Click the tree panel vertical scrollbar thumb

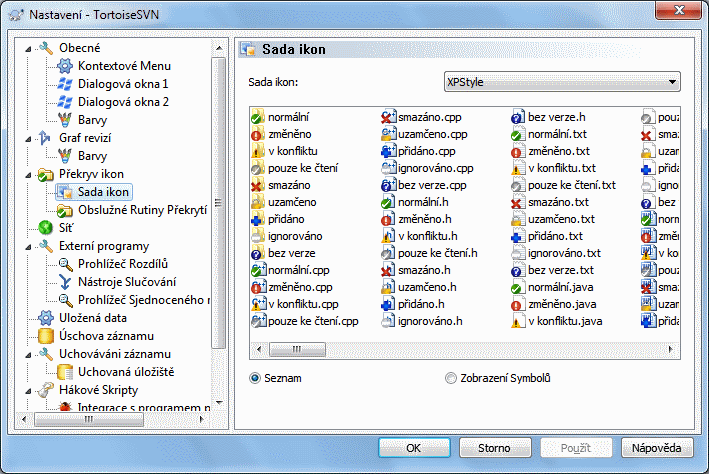point(219,203)
